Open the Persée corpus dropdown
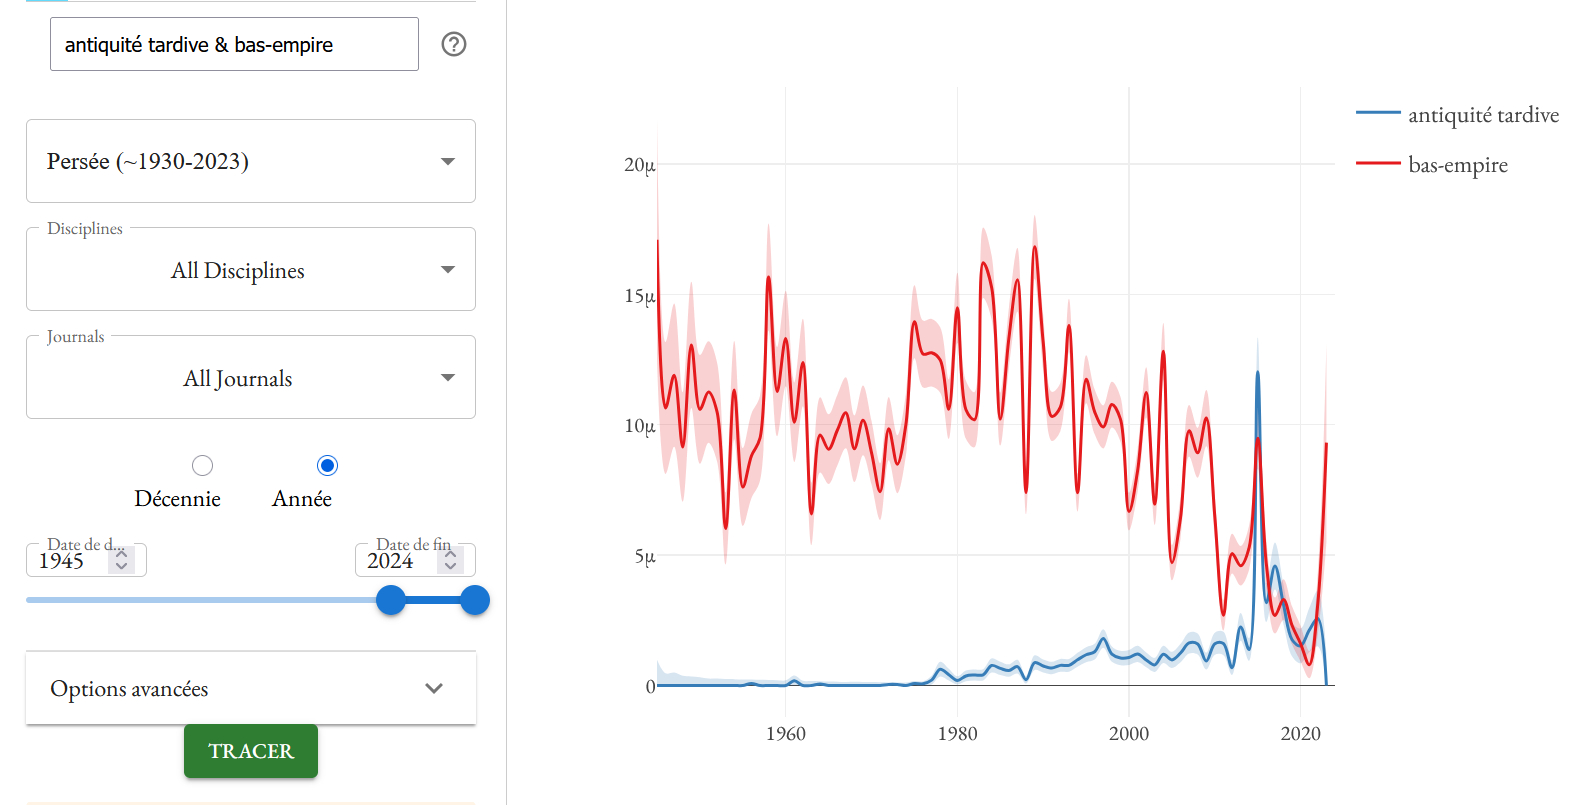This screenshot has height=805, width=1578. pyautogui.click(x=250, y=161)
